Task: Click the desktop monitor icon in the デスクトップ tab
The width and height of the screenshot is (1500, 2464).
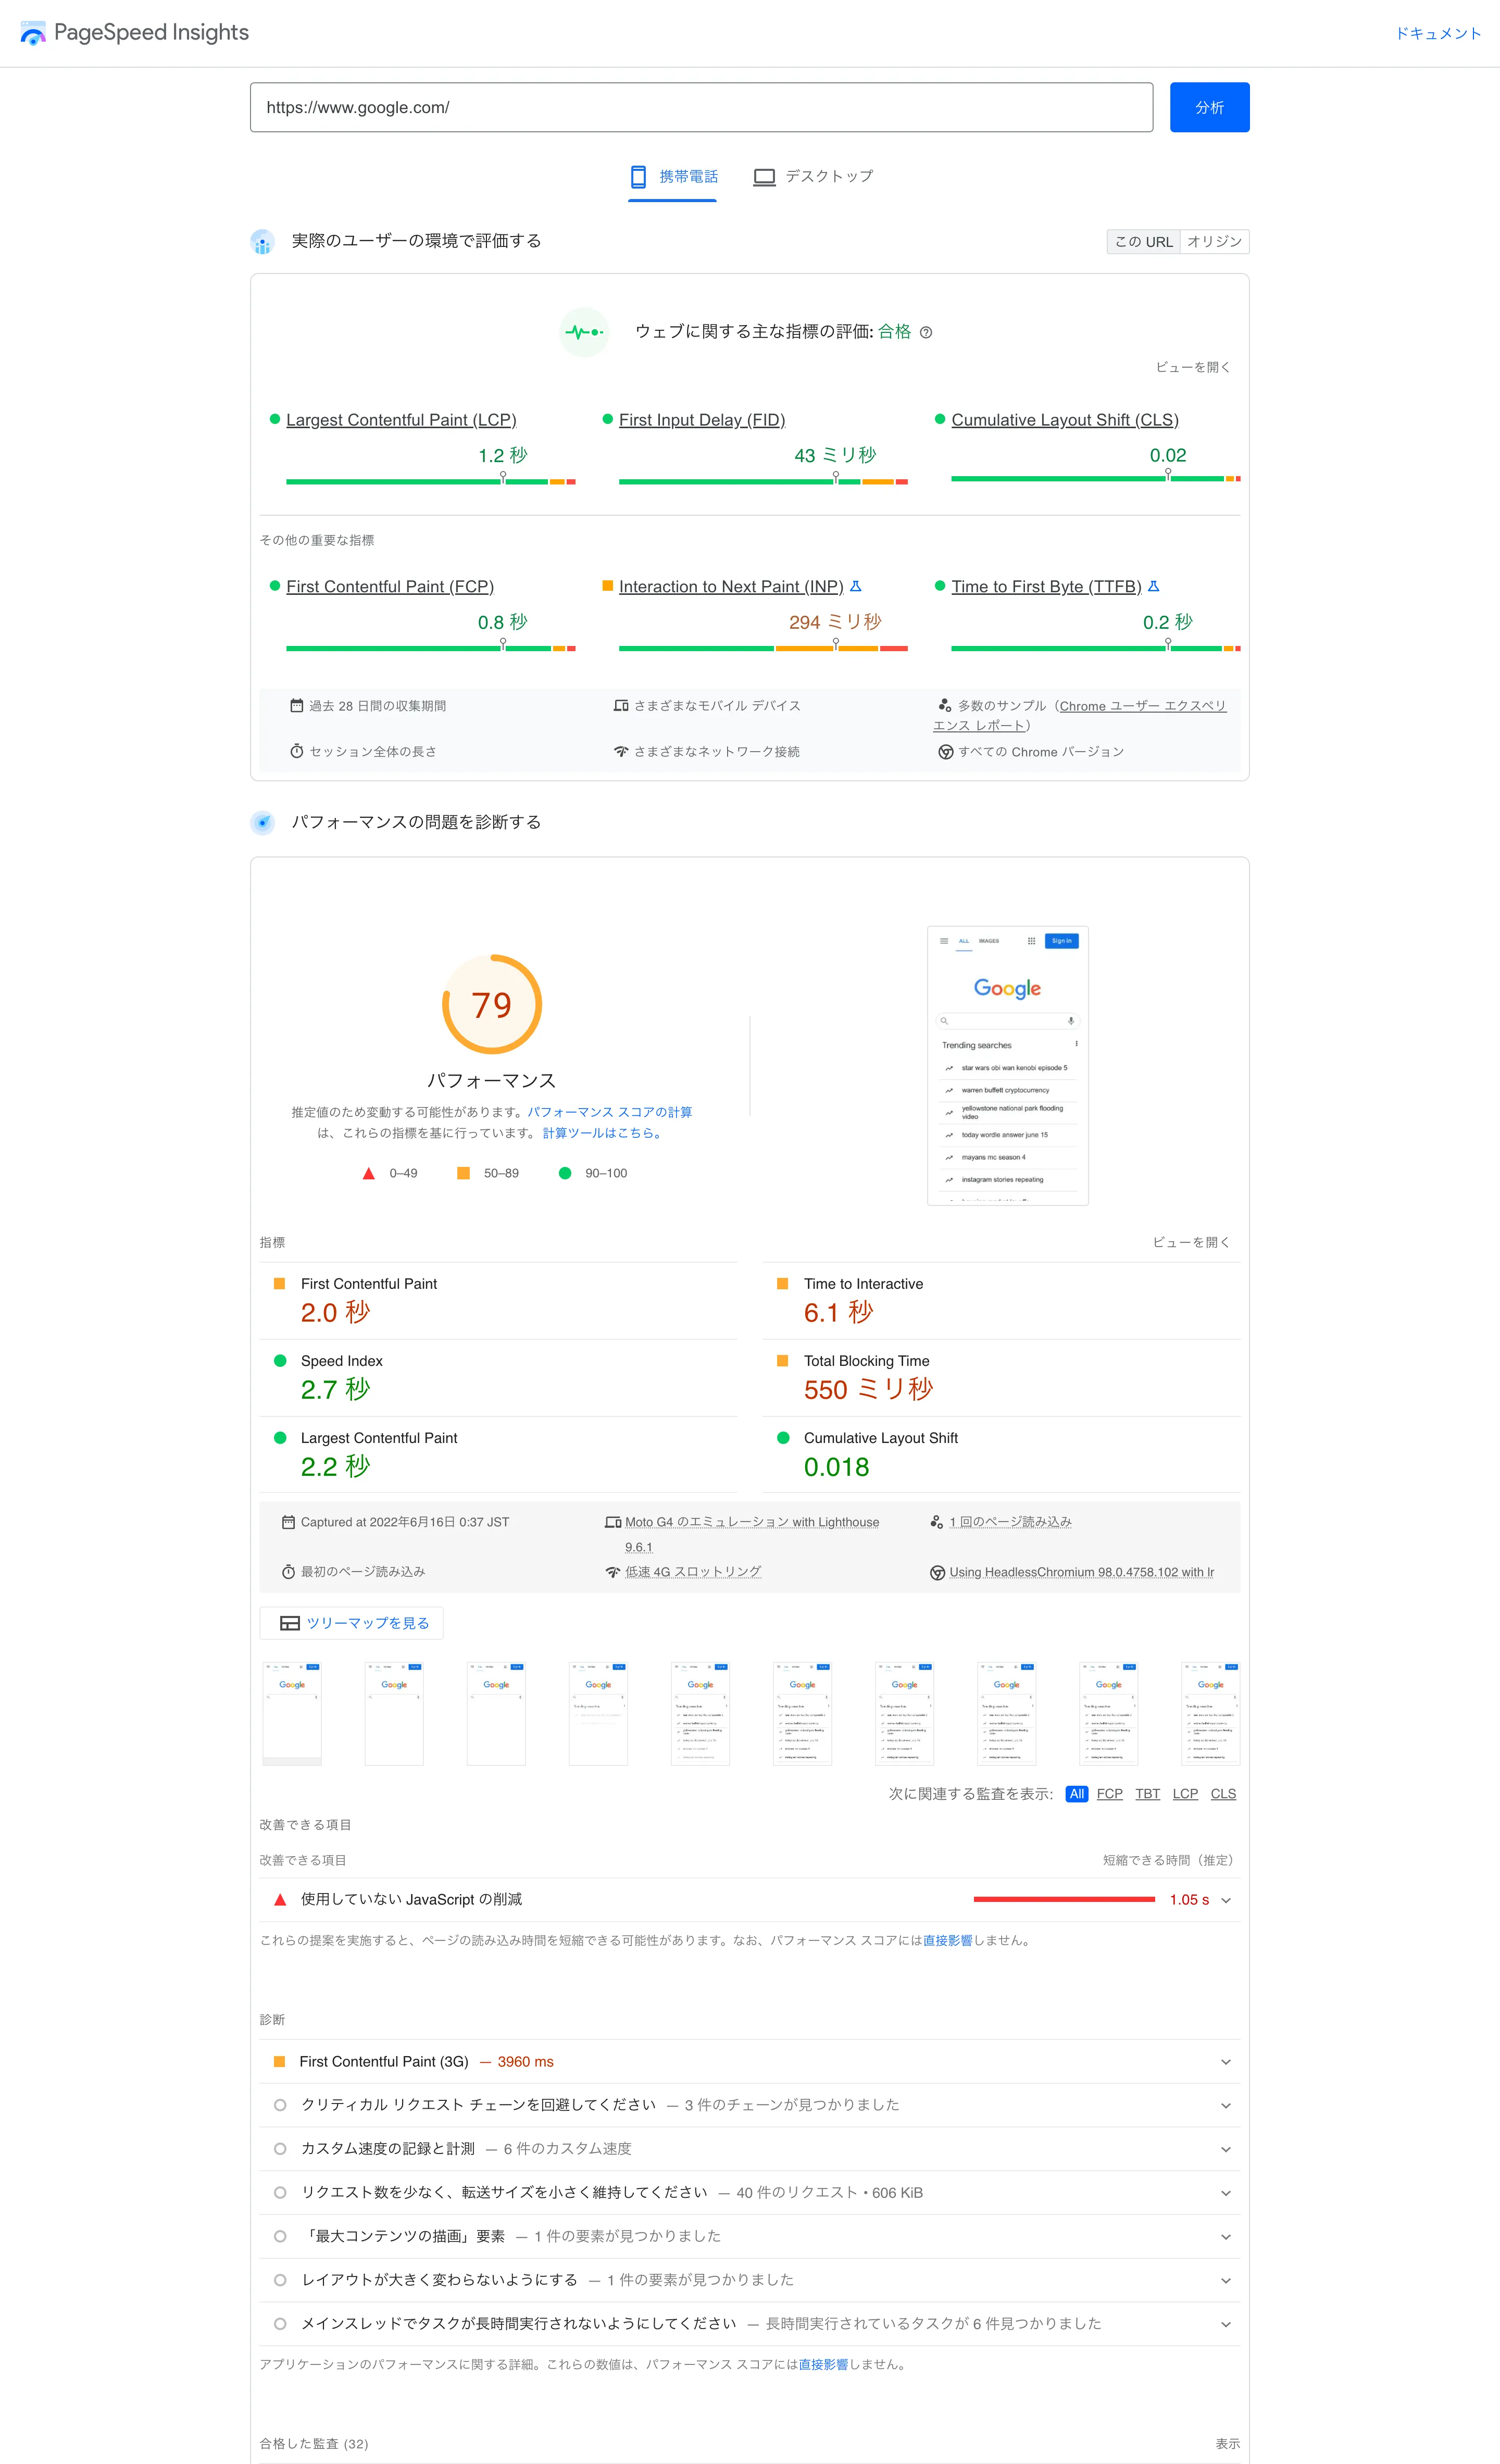Action: [764, 177]
